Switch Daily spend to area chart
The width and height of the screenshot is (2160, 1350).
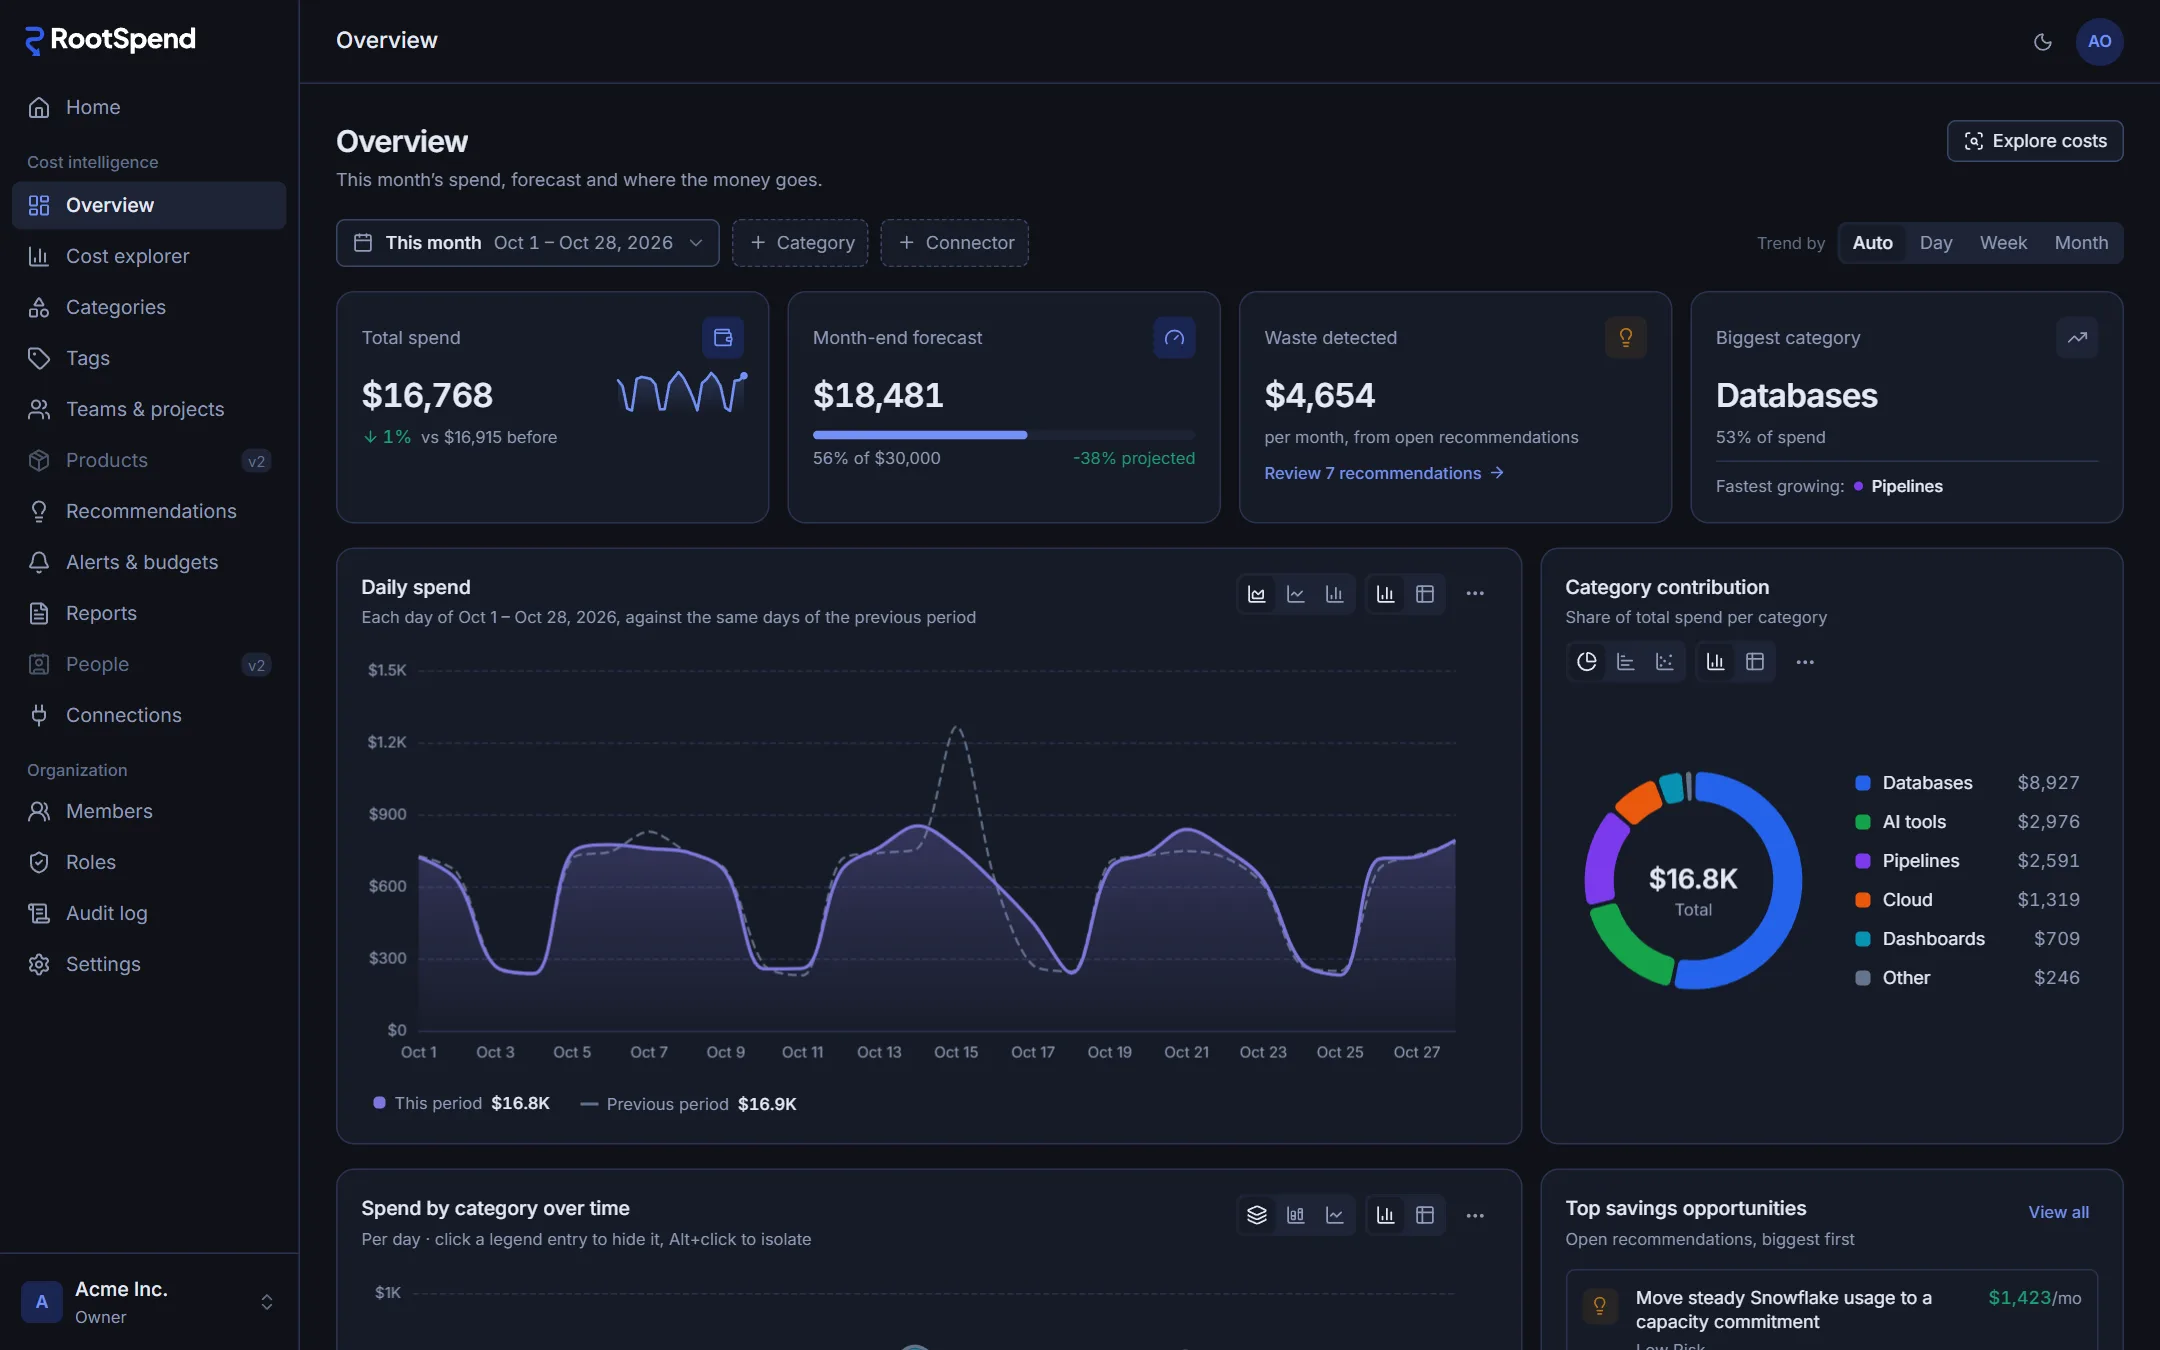tap(1257, 594)
